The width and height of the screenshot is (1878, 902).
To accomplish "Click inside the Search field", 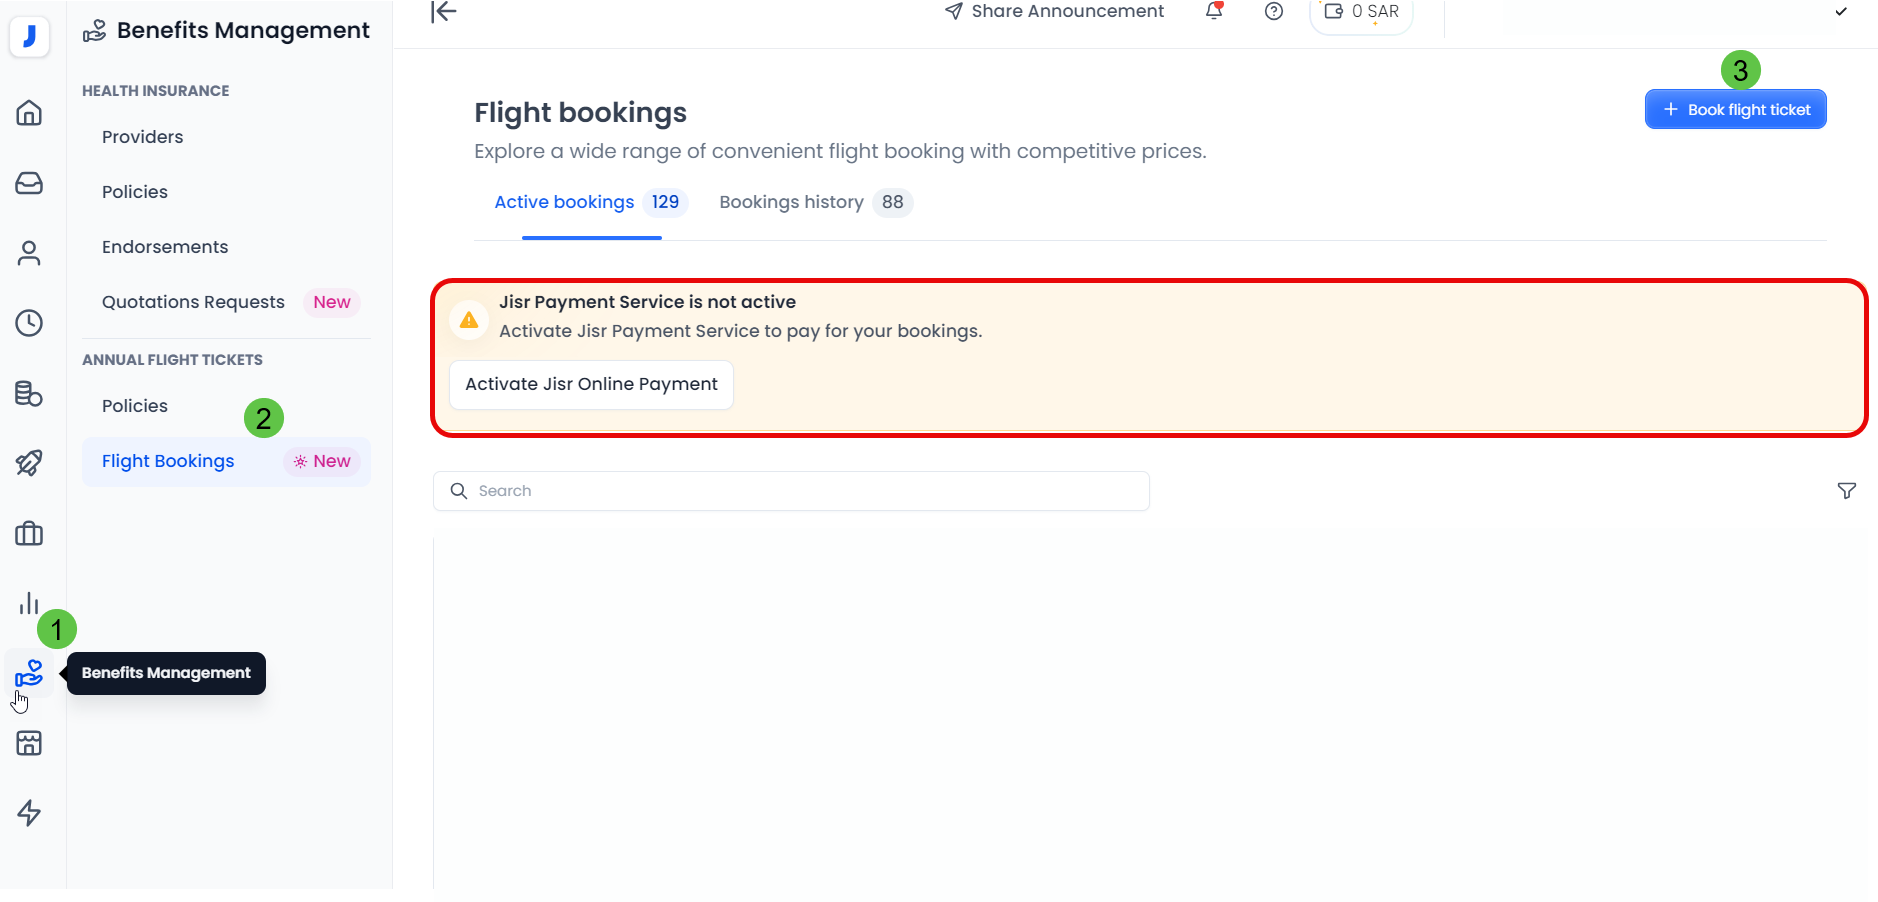I will [x=790, y=491].
